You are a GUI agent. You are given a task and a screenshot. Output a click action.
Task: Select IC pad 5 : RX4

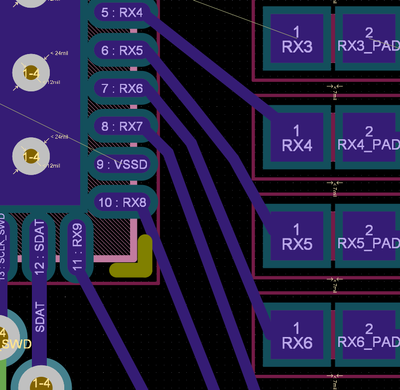click(122, 13)
